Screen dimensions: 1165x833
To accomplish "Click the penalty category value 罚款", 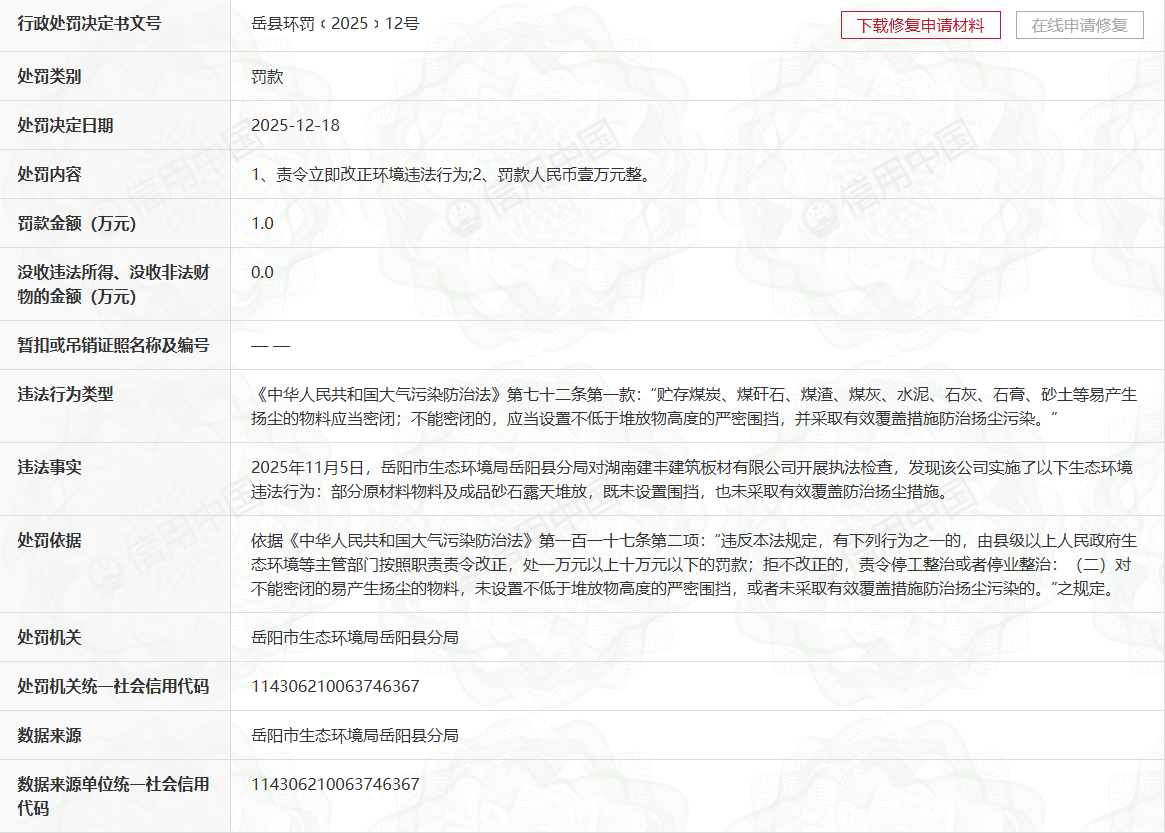I will tap(268, 76).
